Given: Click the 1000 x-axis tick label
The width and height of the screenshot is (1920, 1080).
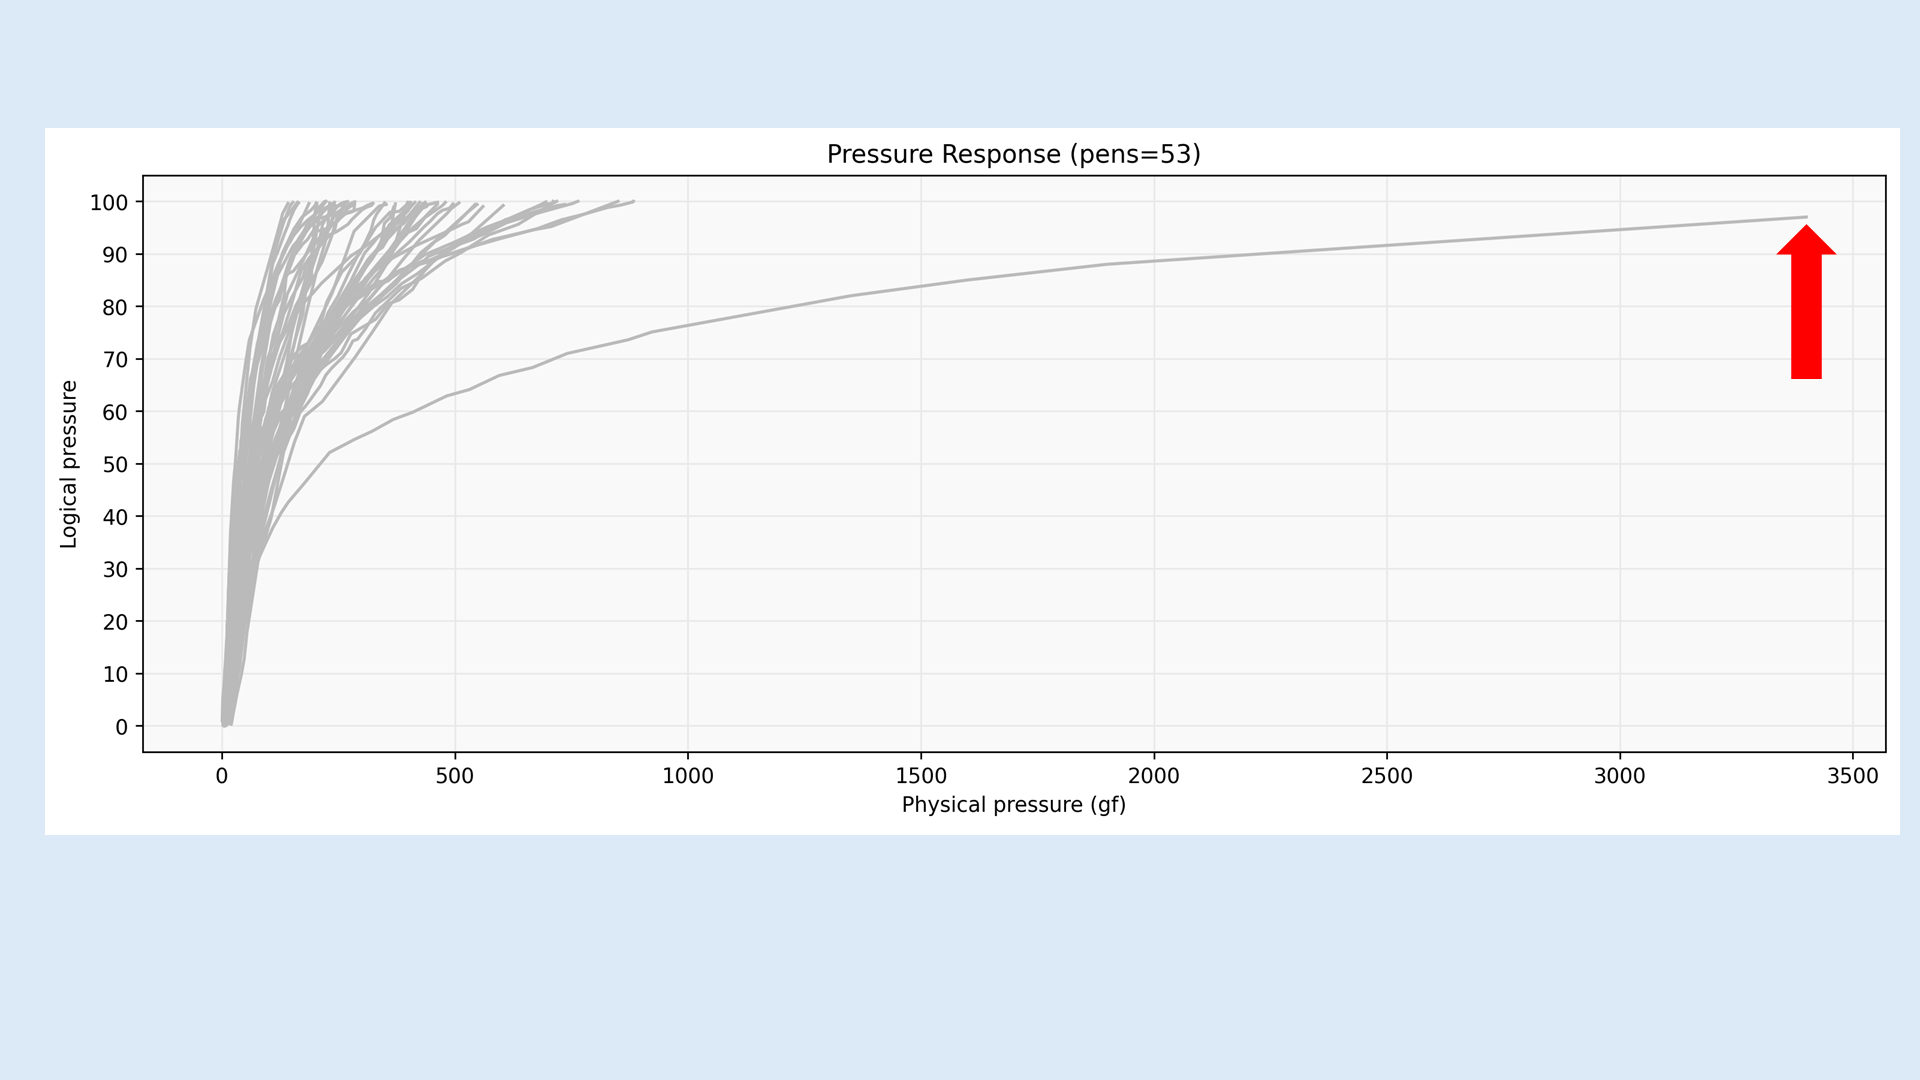Looking at the screenshot, I should [x=687, y=777].
